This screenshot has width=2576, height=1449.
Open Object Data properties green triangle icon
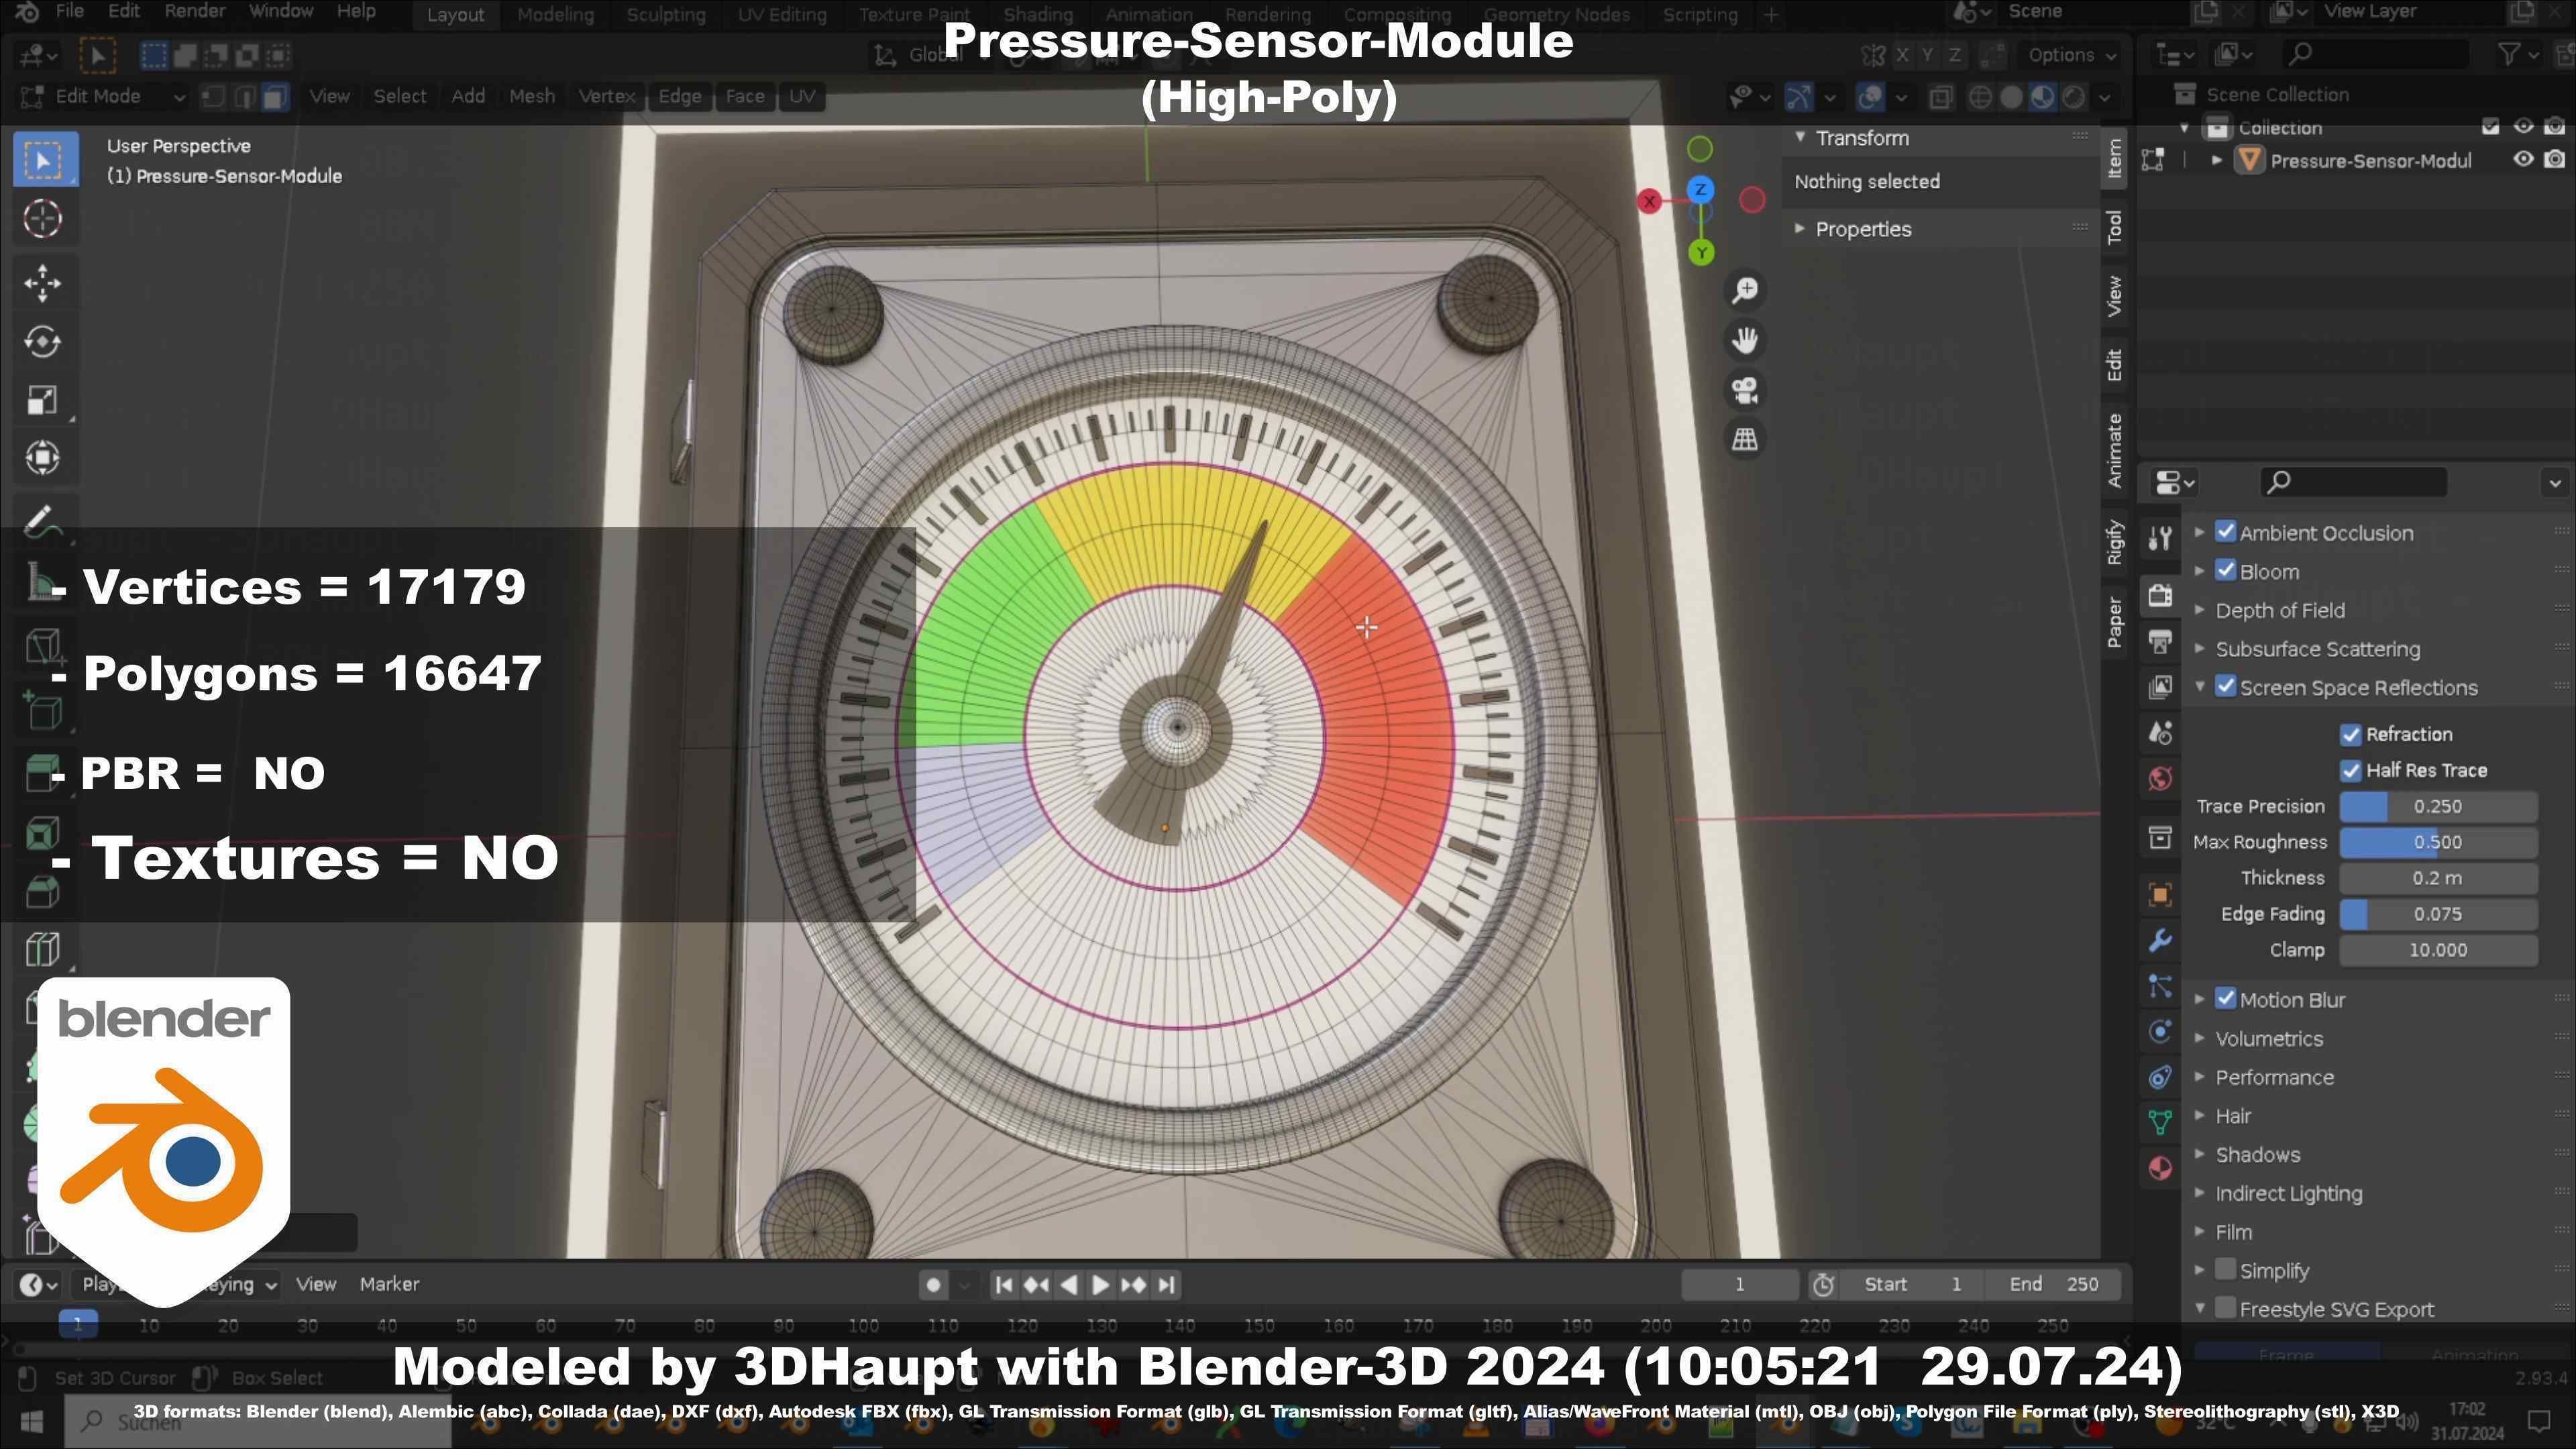[x=2160, y=1123]
